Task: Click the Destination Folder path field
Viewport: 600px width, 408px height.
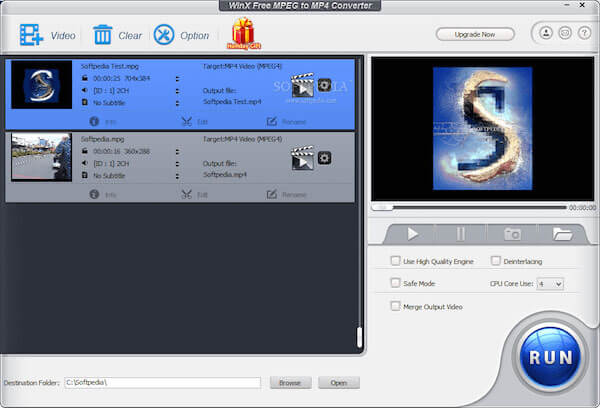Action: pos(162,382)
